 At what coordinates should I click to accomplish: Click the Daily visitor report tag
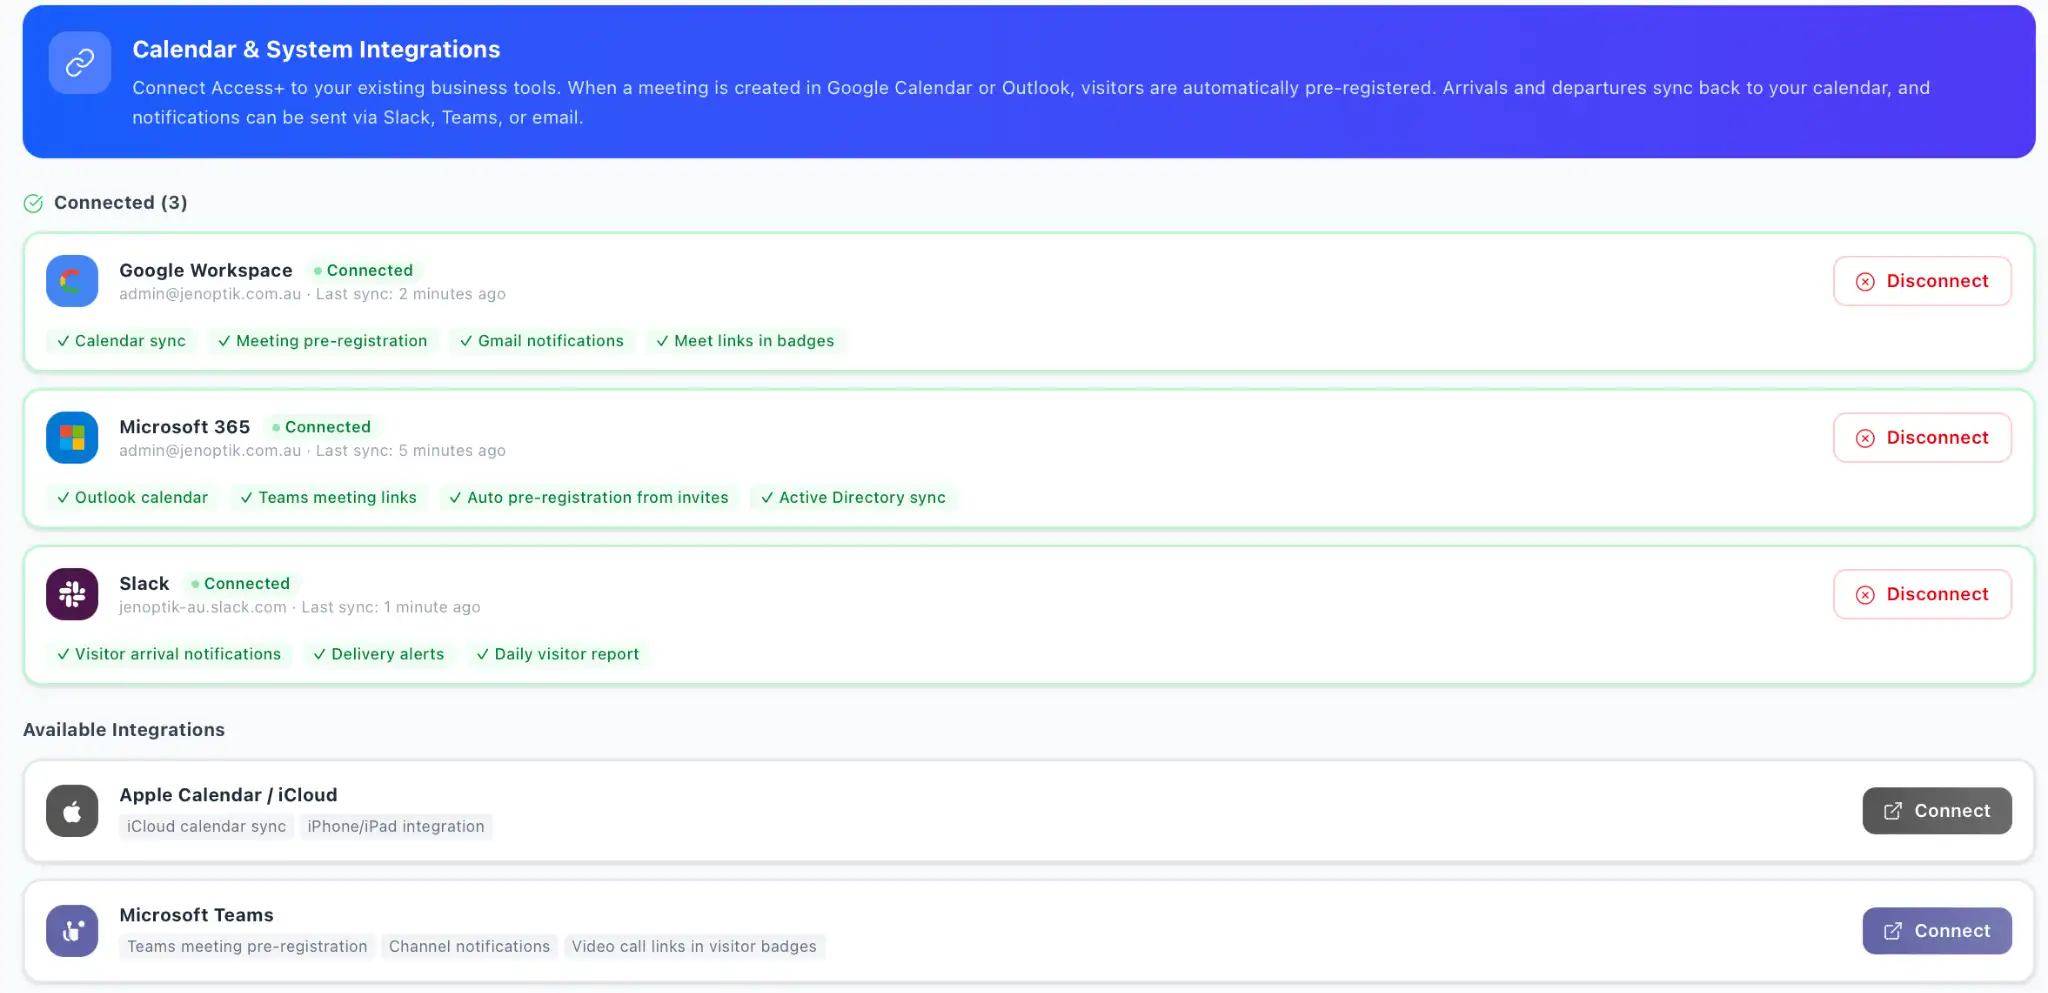pos(558,654)
